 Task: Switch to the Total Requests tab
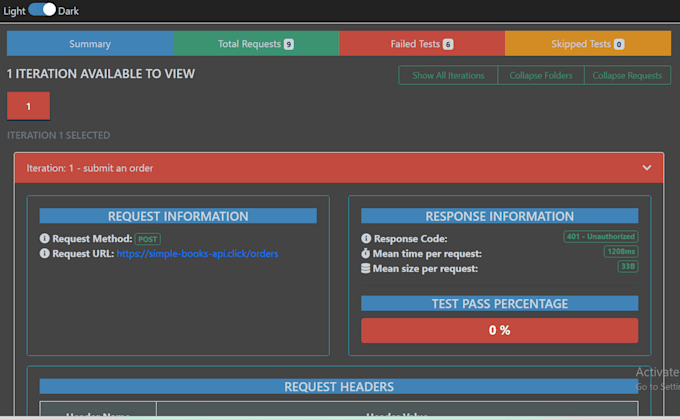256,43
